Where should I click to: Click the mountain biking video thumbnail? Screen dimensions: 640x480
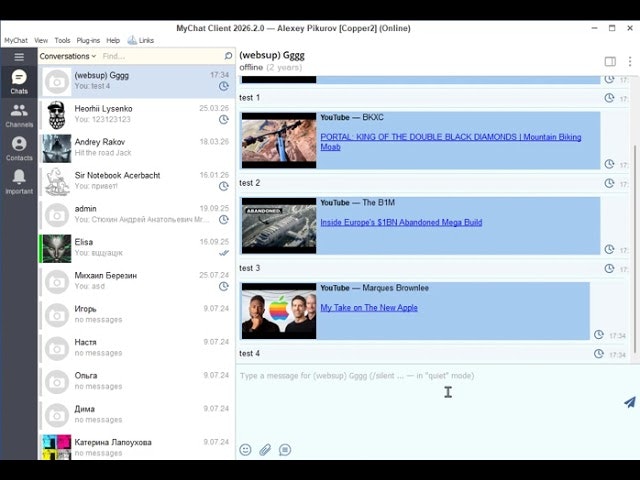pos(279,140)
